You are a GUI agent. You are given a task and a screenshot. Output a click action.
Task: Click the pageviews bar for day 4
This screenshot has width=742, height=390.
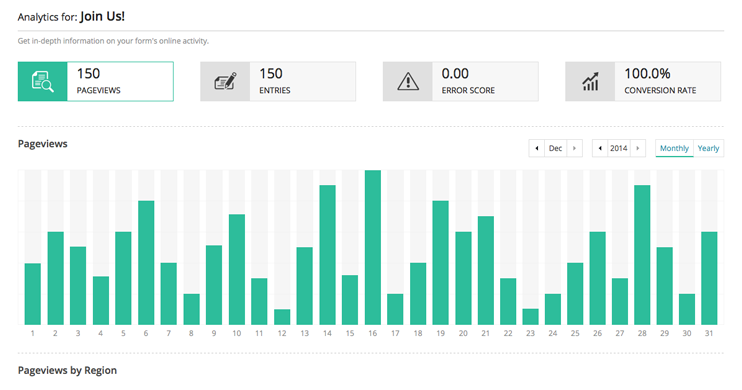coord(101,301)
